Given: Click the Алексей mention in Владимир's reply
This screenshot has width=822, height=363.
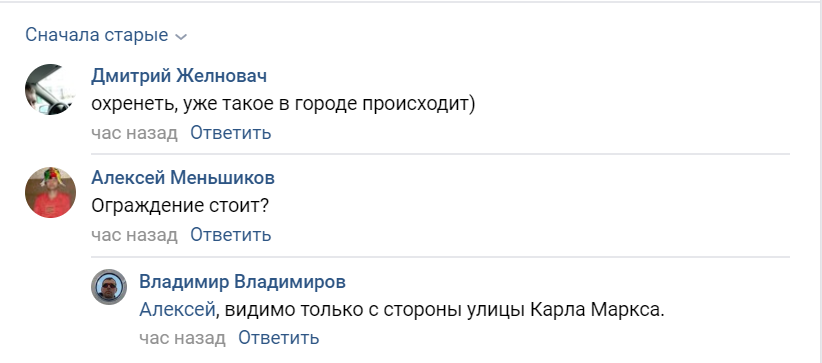Looking at the screenshot, I should coord(177,310).
